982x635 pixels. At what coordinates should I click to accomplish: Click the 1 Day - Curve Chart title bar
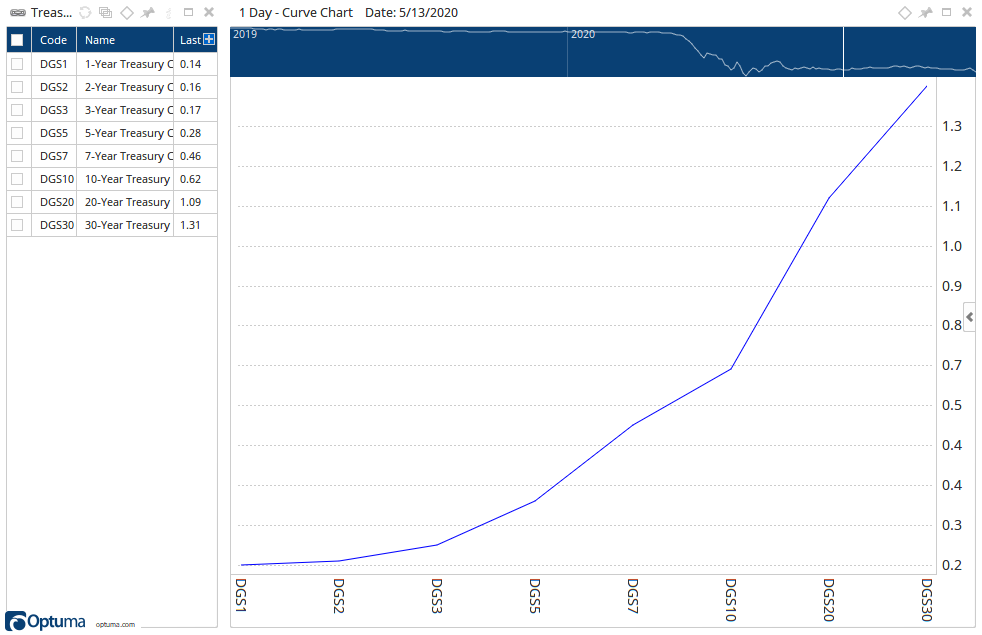tap(295, 12)
